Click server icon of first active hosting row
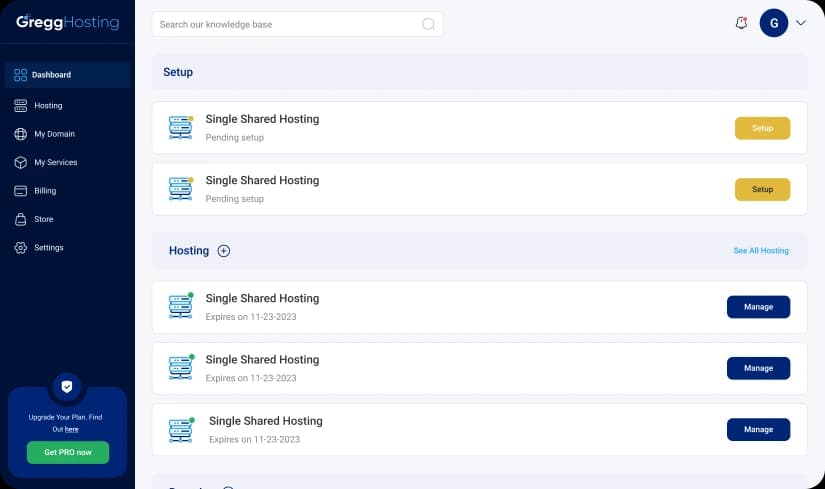Viewport: 825px width, 489px height. click(181, 306)
